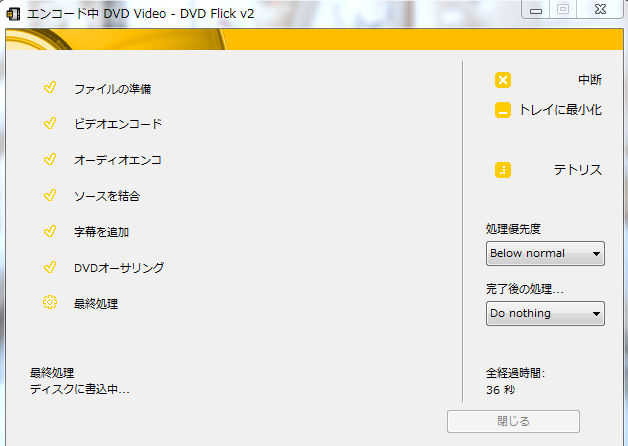Open the 処理優先度 Below normal dropdown
The height and width of the screenshot is (446, 628).
[545, 253]
